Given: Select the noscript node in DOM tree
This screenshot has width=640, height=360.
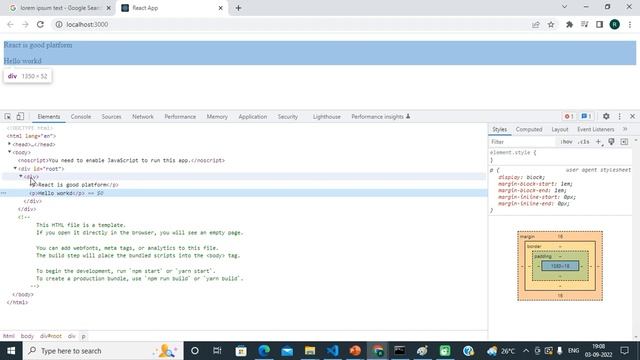Looking at the screenshot, I should click(121, 160).
